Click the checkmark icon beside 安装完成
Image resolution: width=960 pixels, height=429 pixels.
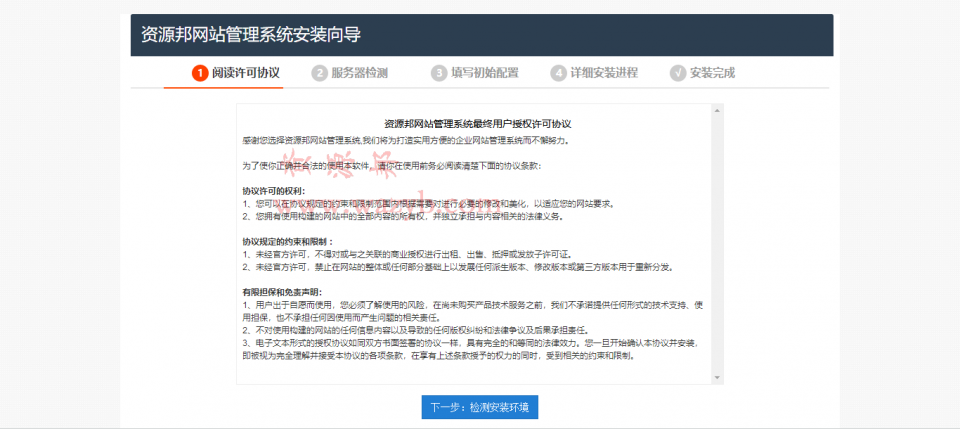tap(677, 73)
